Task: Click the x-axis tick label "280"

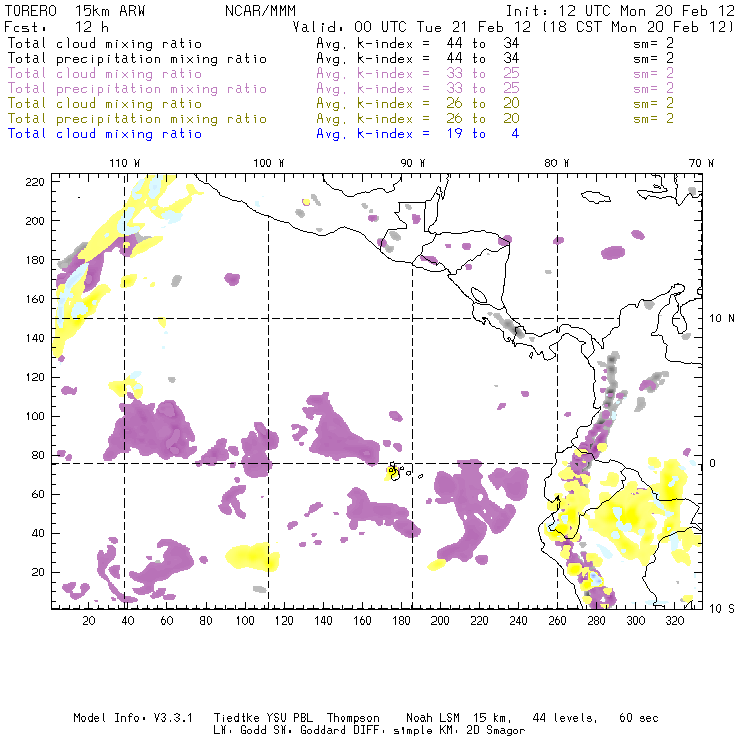Action: (x=597, y=621)
